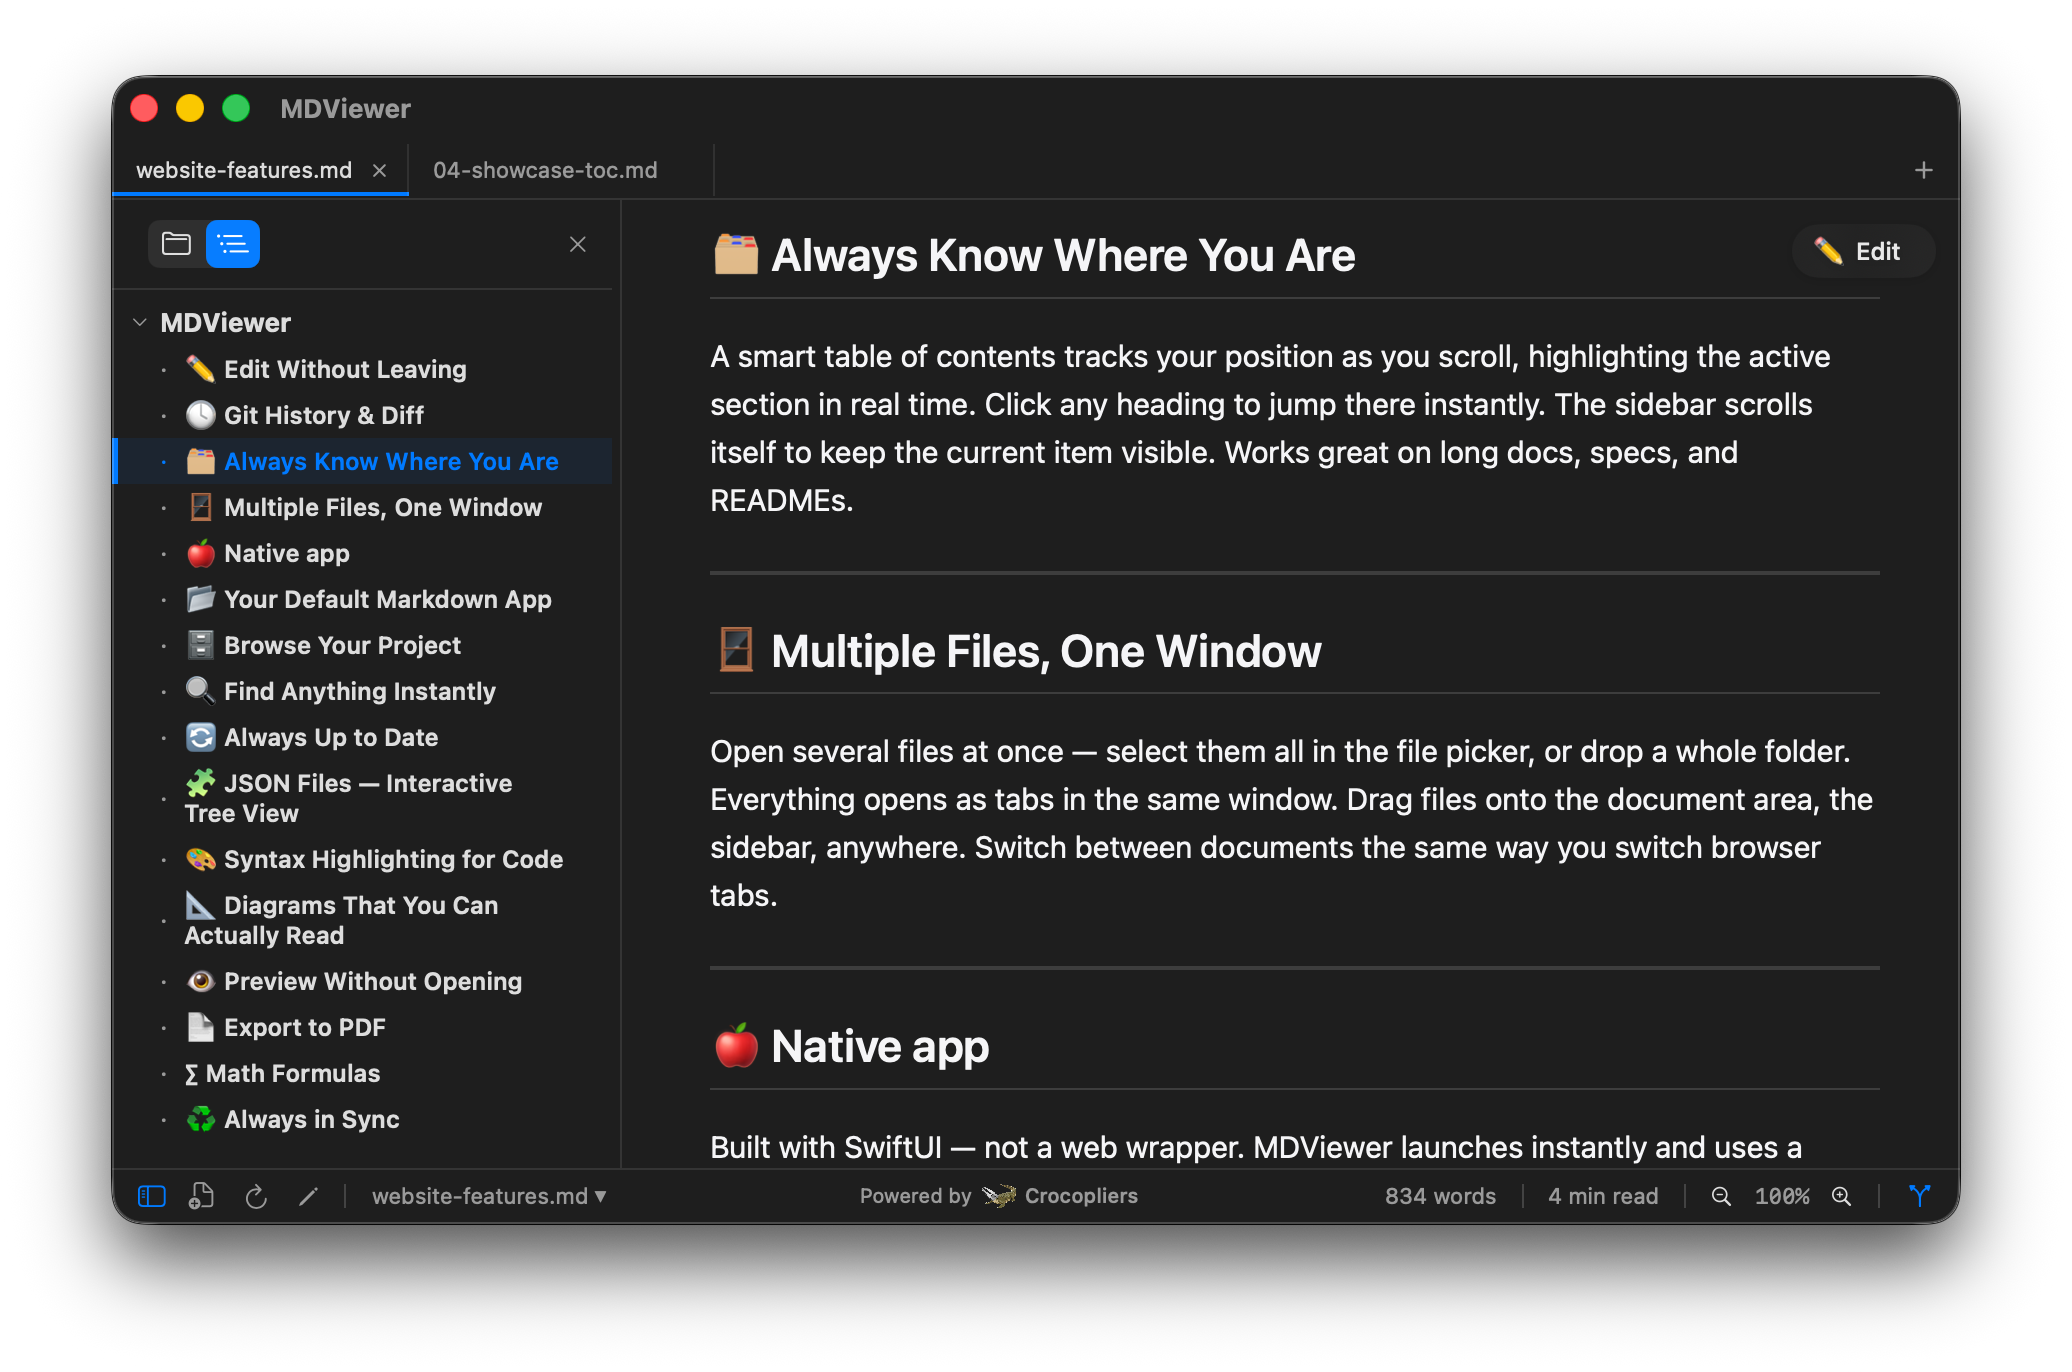The height and width of the screenshot is (1372, 2072).
Task: Zoom in with the plus magnifier
Action: (1841, 1196)
